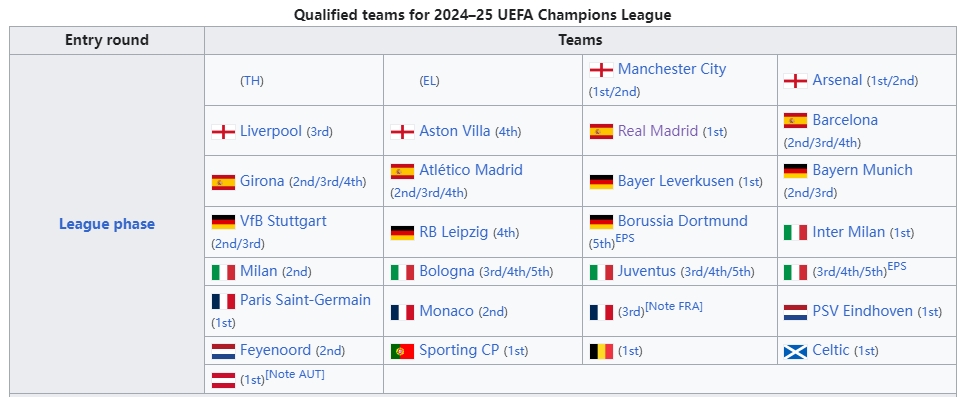Open the Note FRA footnote
Screen dimensions: 964x397
[x=674, y=307]
